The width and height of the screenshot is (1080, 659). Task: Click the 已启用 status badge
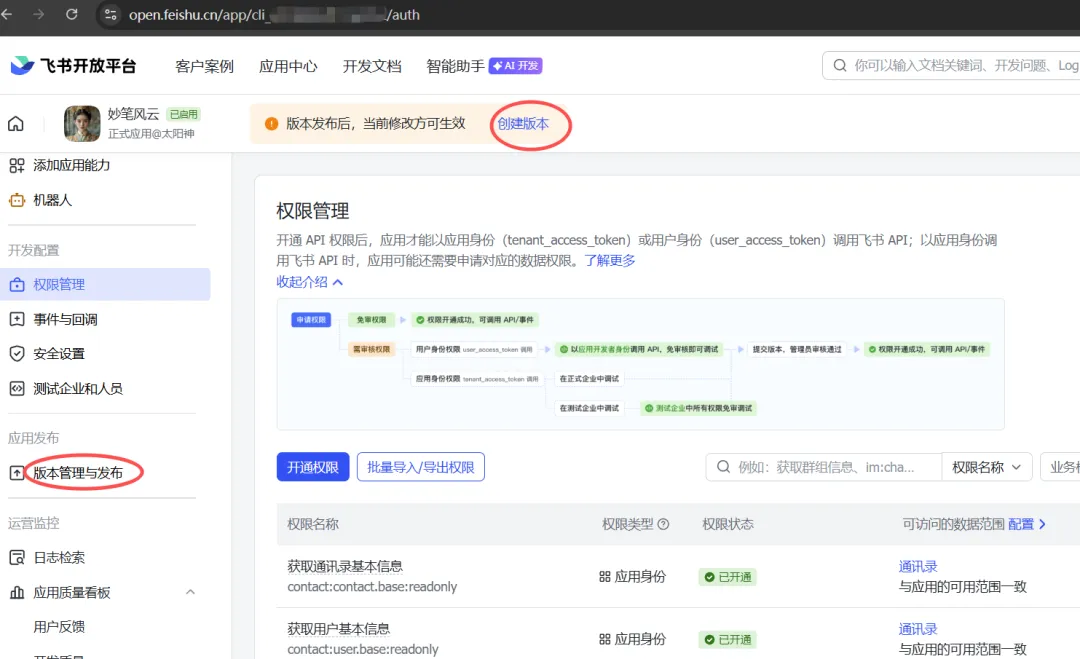tap(183, 114)
